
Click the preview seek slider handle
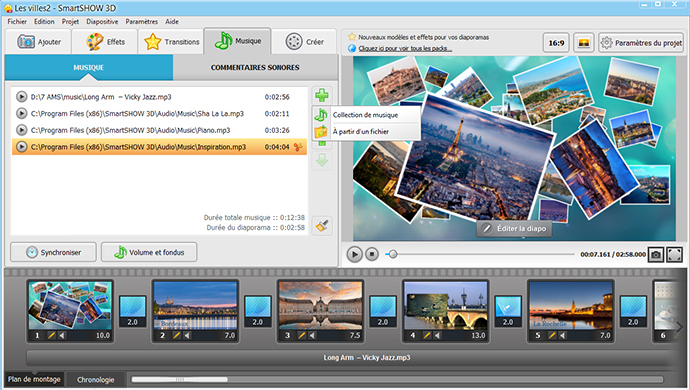[393, 254]
